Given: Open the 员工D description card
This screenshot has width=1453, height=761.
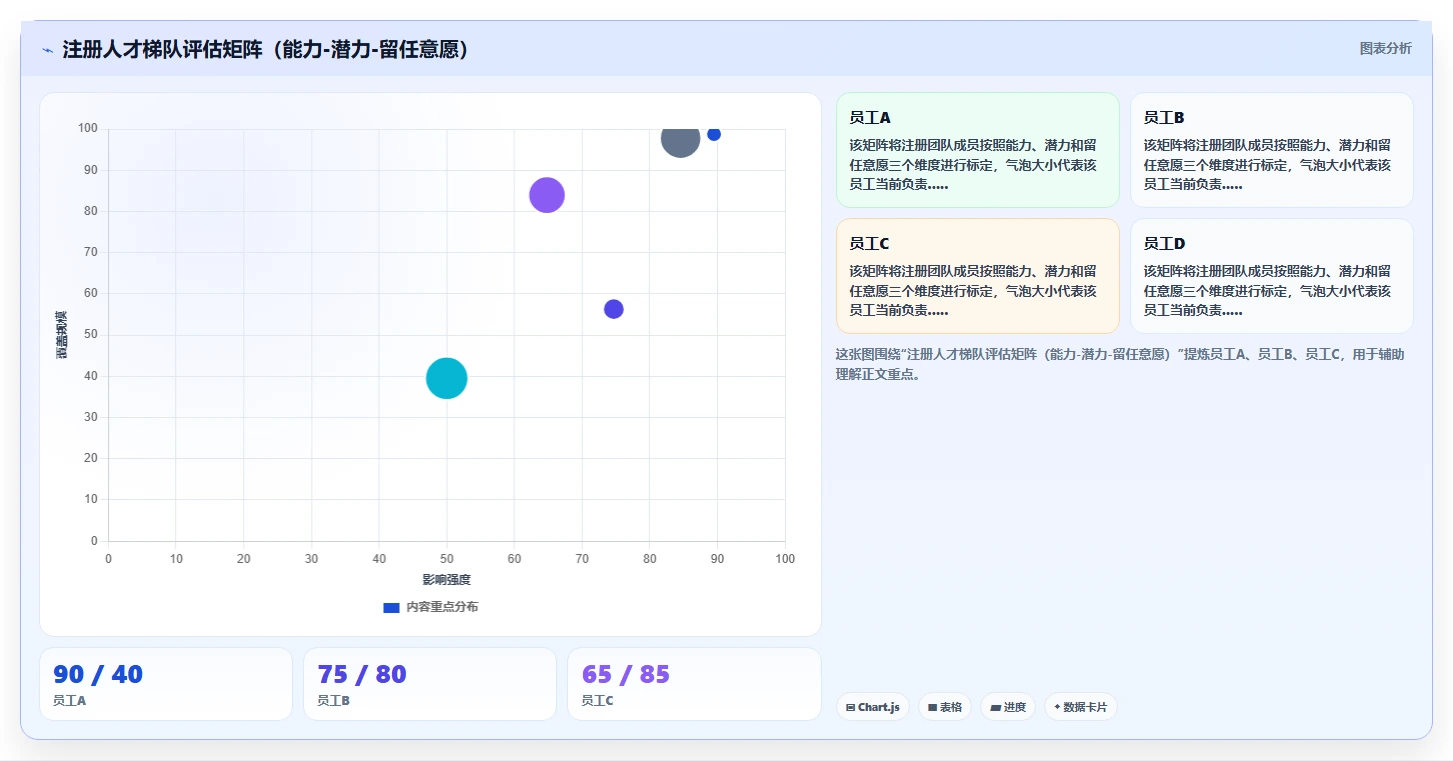Looking at the screenshot, I should pyautogui.click(x=1271, y=276).
